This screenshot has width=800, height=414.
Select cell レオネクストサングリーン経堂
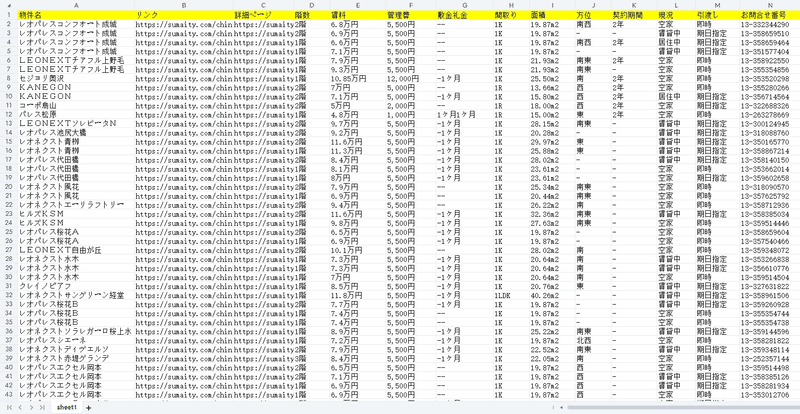point(76,296)
